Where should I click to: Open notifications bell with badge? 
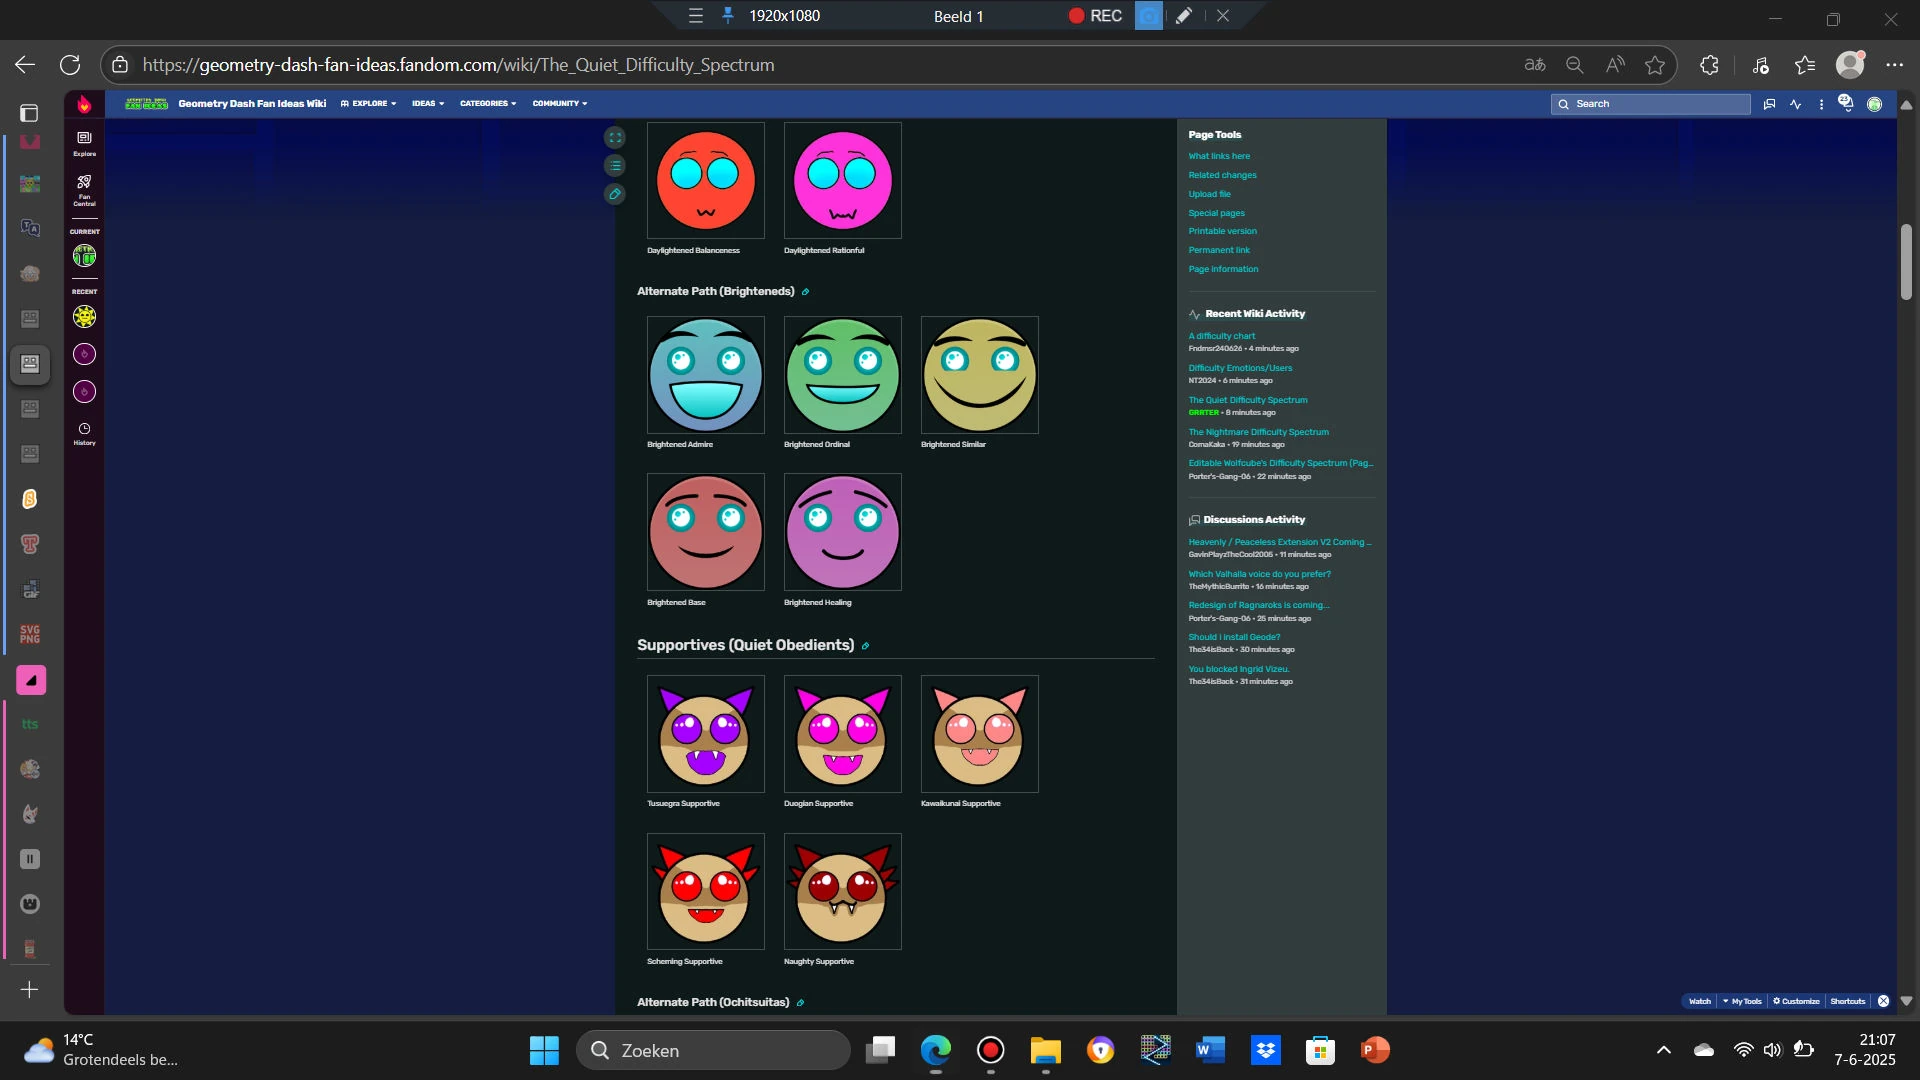point(1845,103)
